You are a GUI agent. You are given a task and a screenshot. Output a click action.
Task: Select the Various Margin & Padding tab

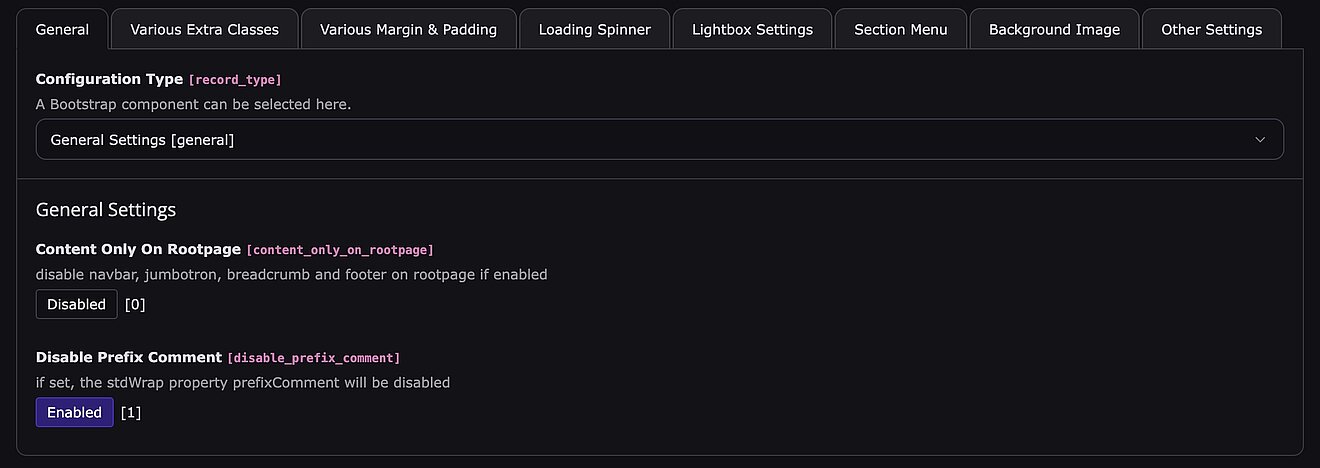click(x=408, y=30)
